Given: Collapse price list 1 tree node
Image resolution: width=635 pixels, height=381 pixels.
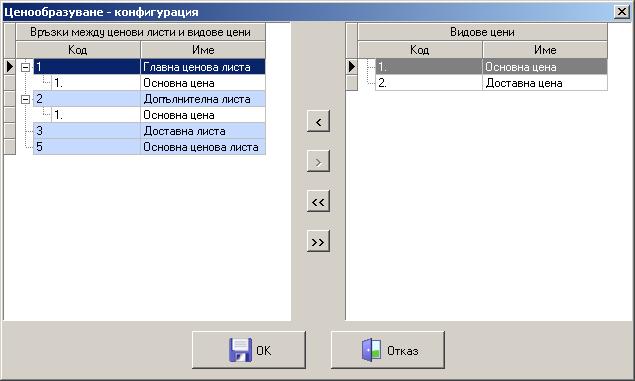Looking at the screenshot, I should [x=26, y=67].
